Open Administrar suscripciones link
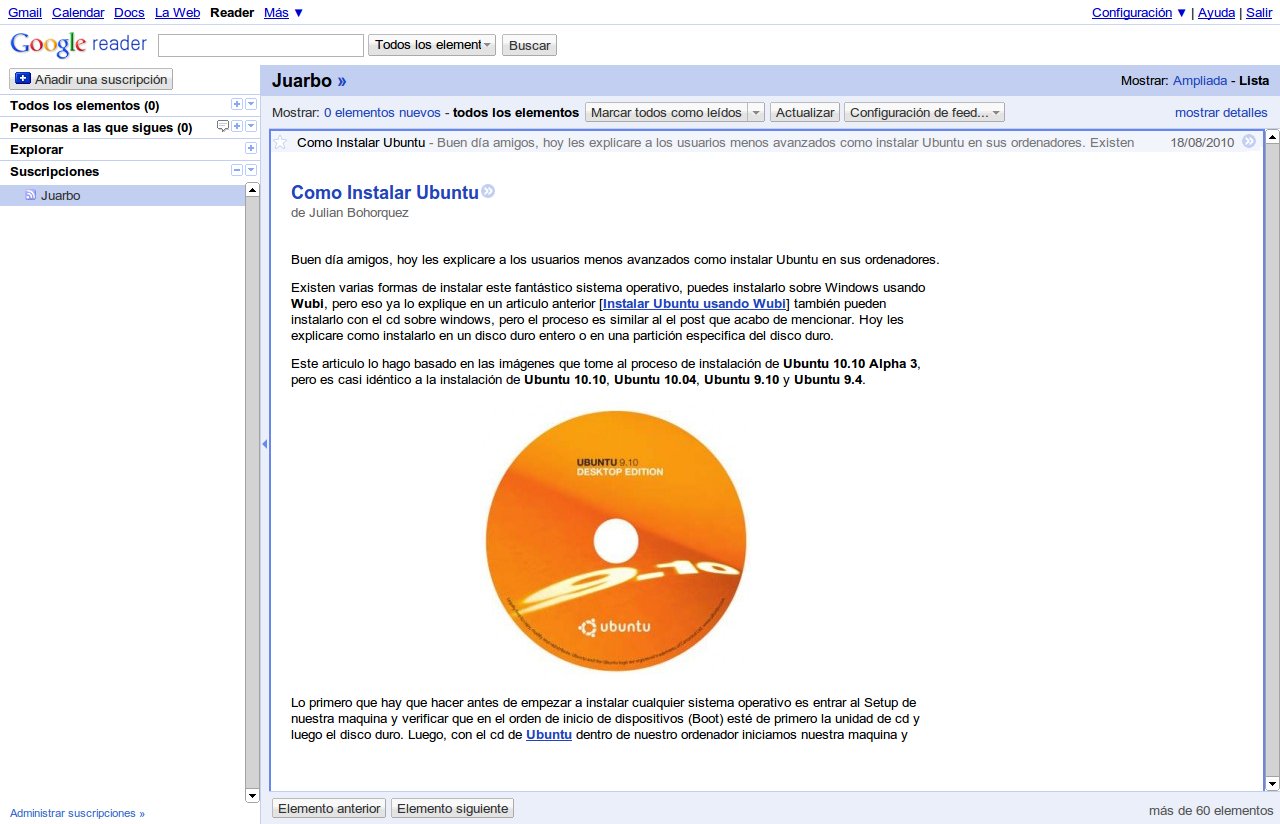The height and width of the screenshot is (824, 1280). pos(77,814)
